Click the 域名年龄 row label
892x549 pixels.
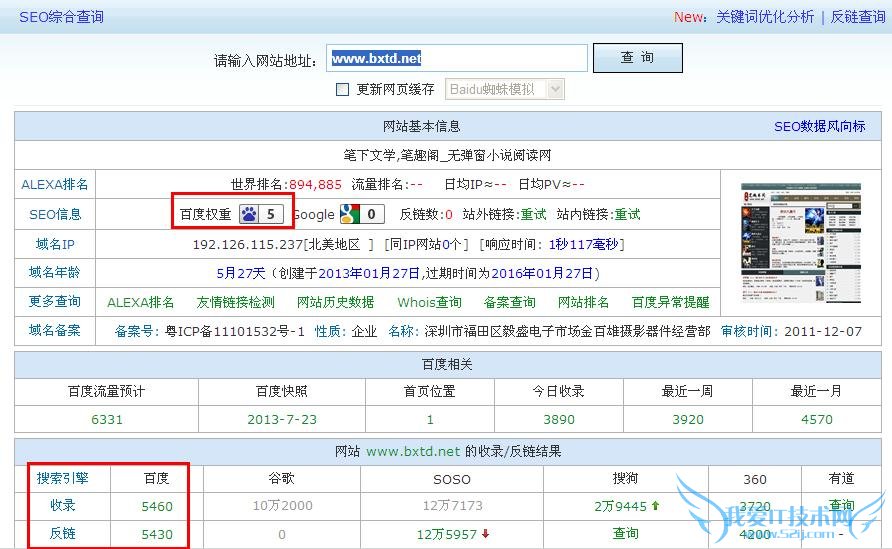(55, 273)
